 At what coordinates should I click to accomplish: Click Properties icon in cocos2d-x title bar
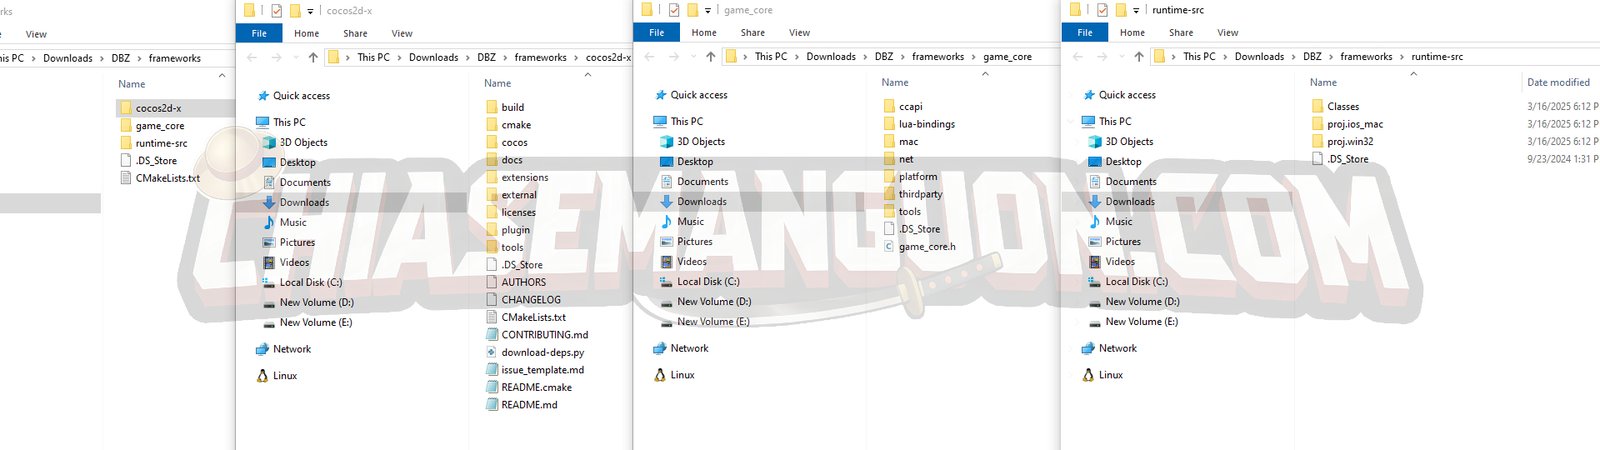pos(276,11)
